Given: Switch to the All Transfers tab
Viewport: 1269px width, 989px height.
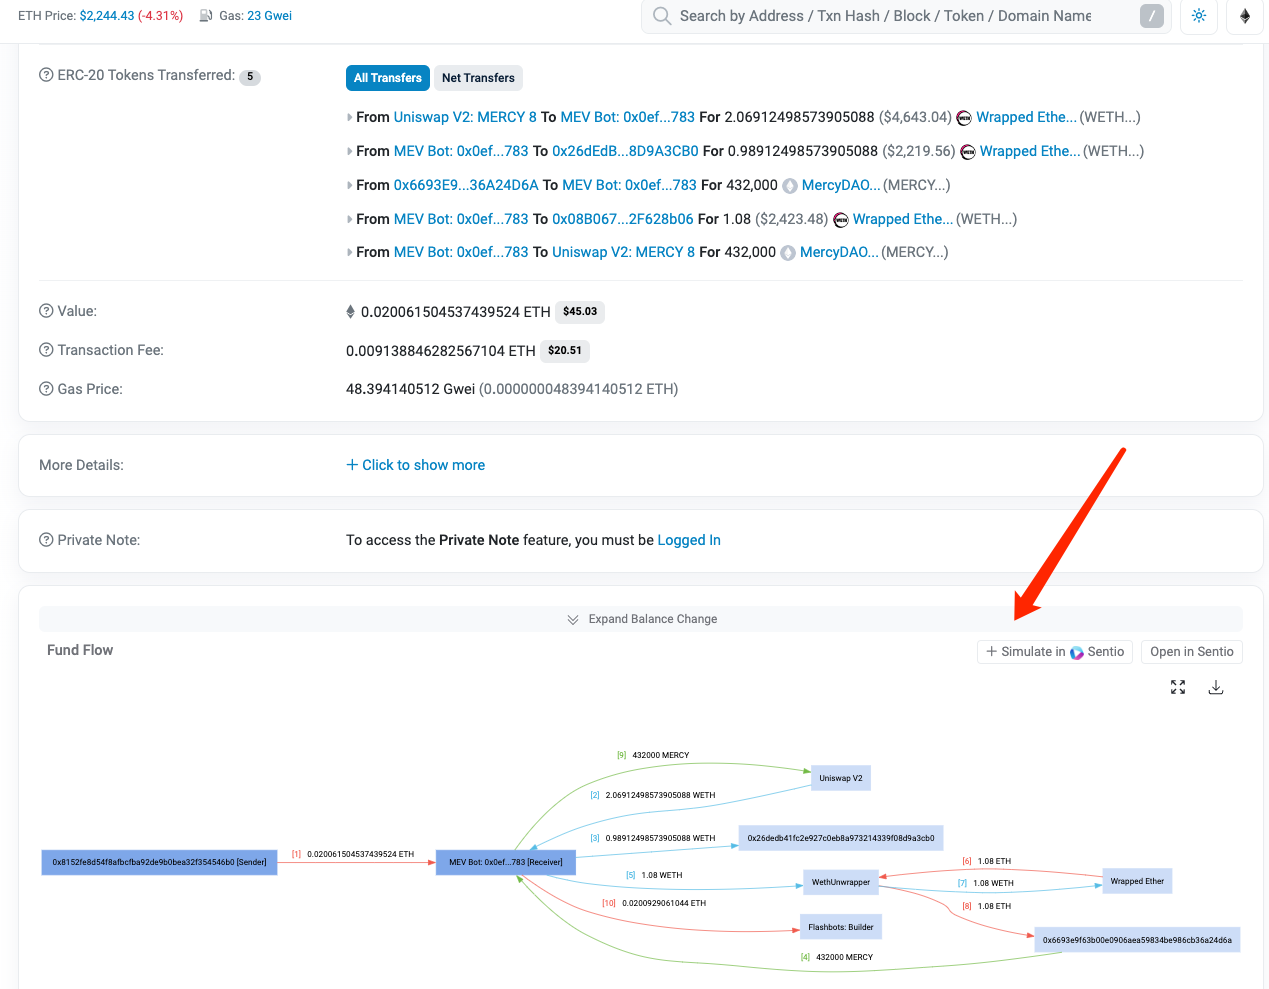Looking at the screenshot, I should point(387,78).
